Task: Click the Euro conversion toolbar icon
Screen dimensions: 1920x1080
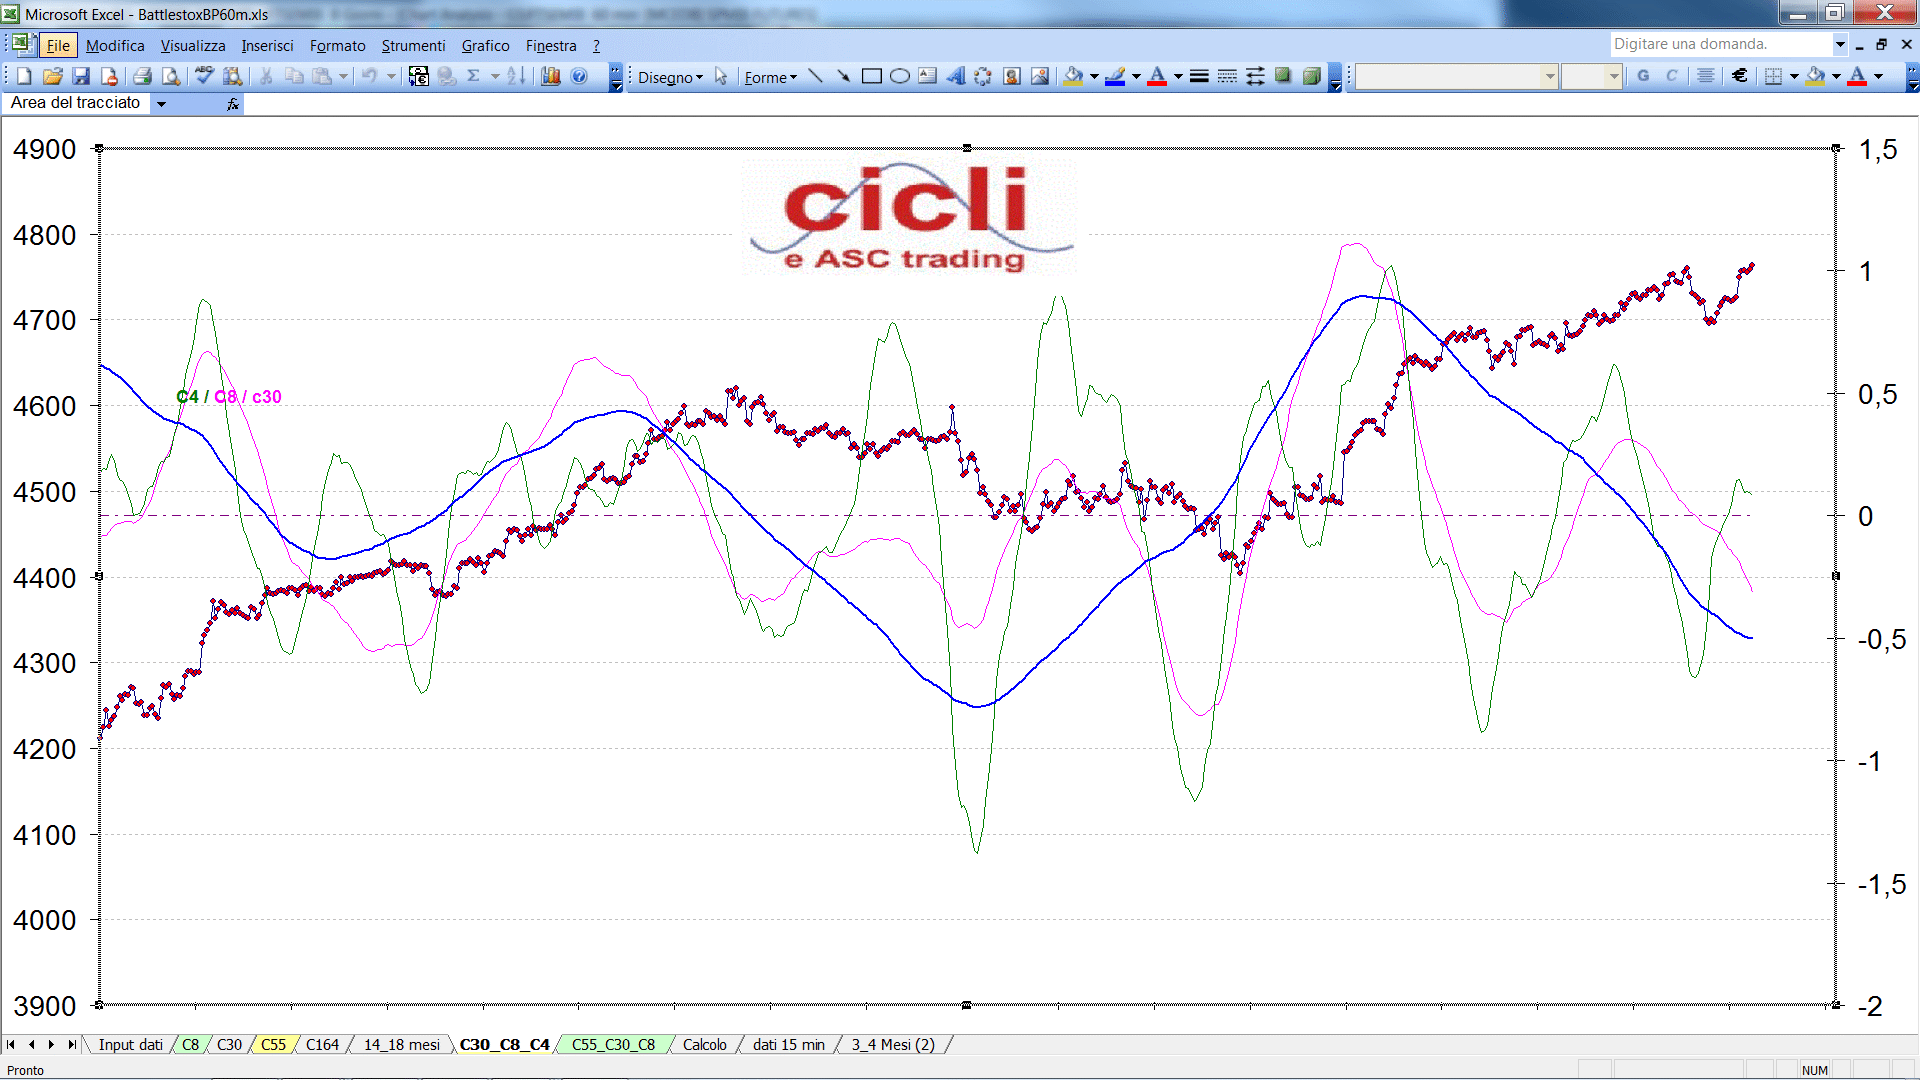Action: click(x=419, y=76)
